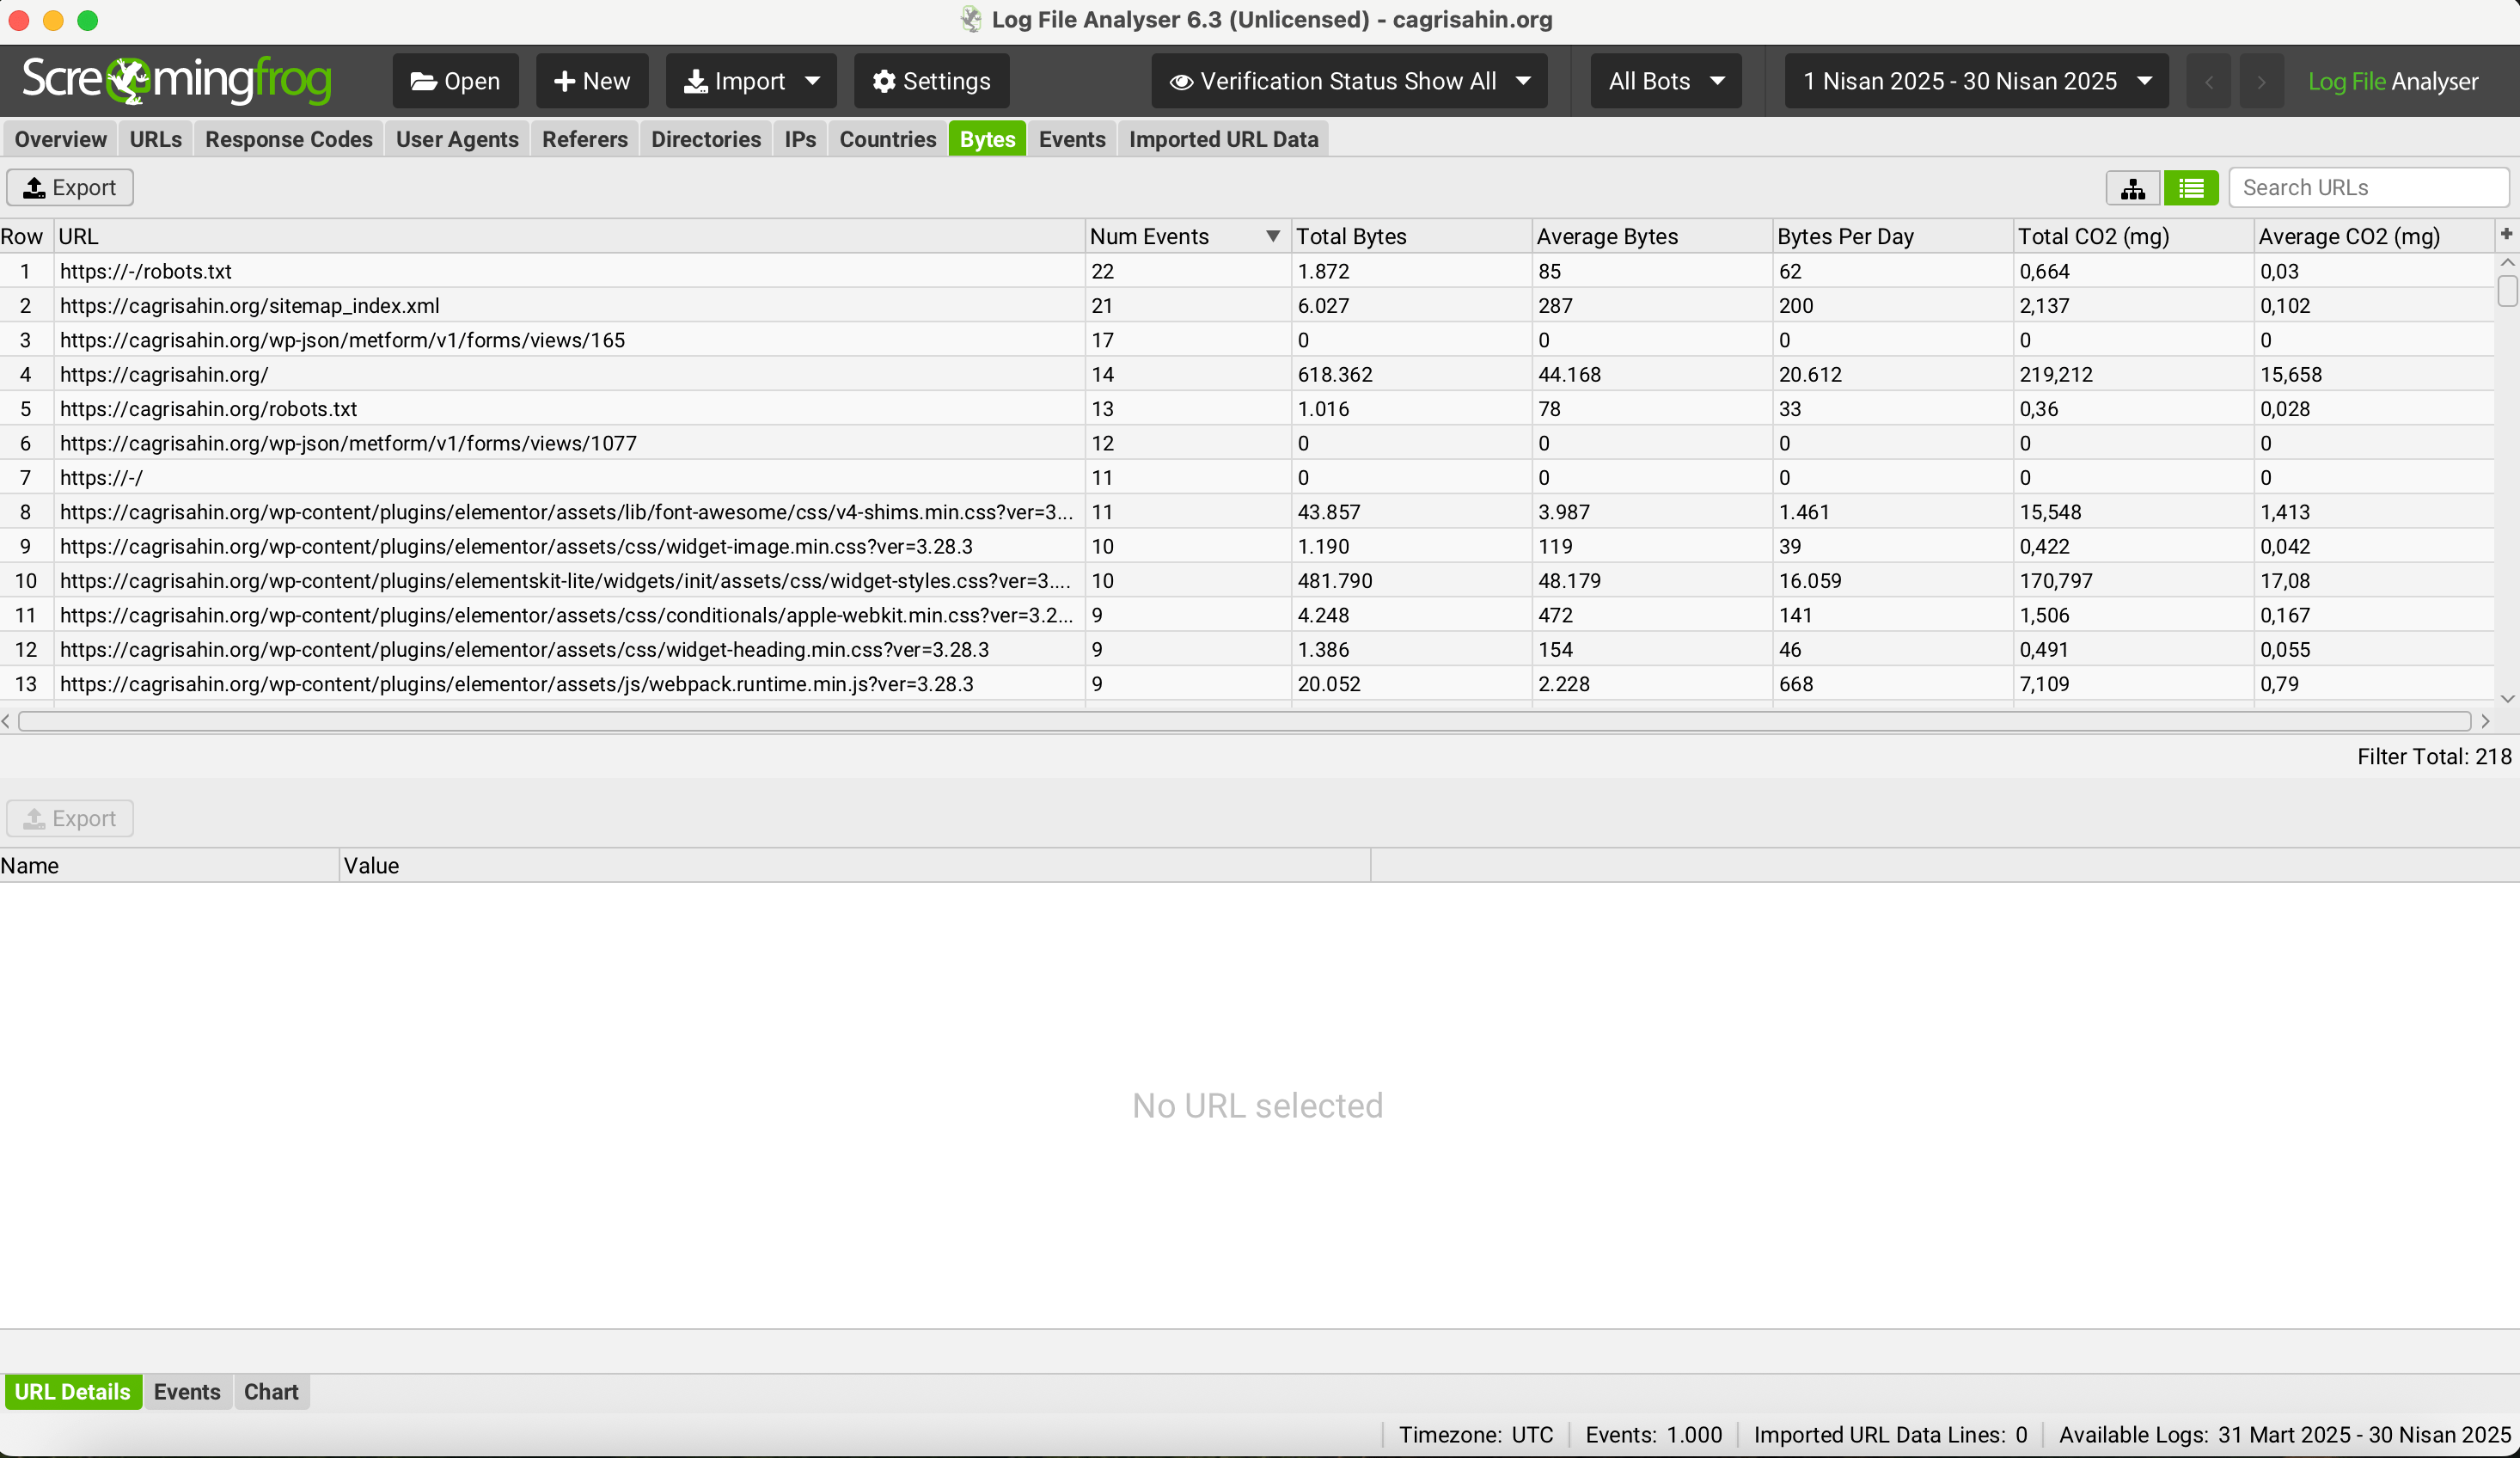Expand the Verification Status Show All dropdown
The height and width of the screenshot is (1458, 2520).
point(1349,81)
